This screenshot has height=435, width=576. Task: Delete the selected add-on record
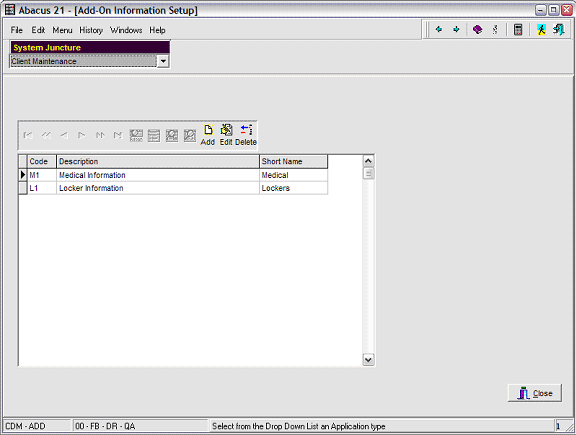[x=246, y=135]
